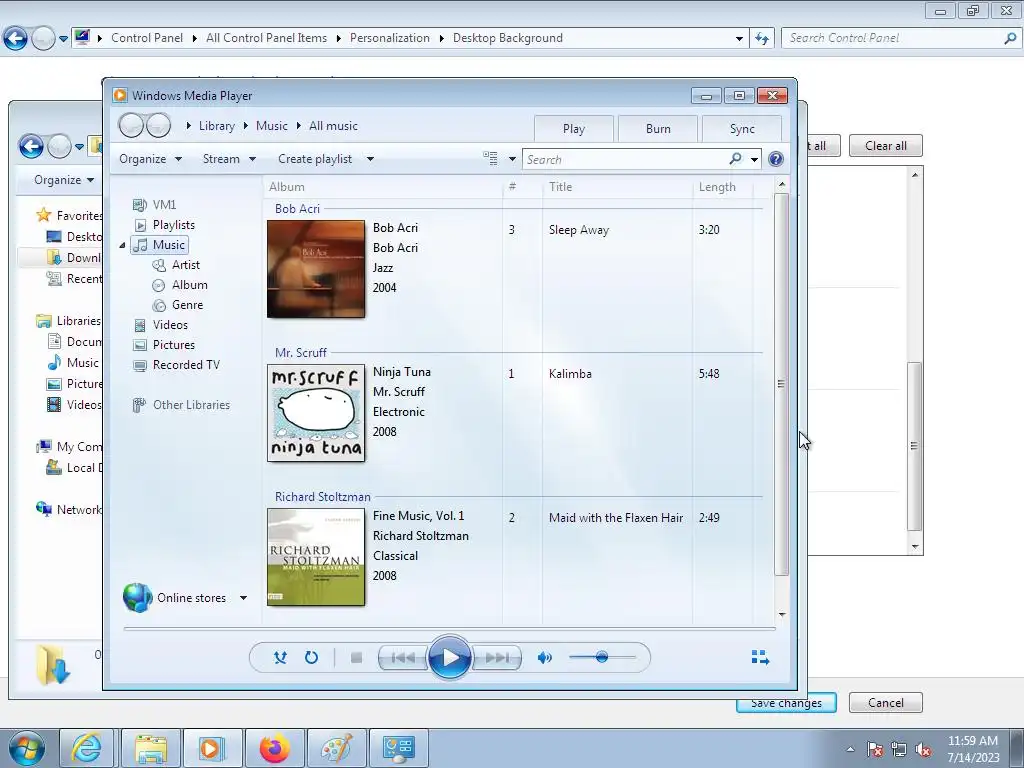1024x768 pixels.
Task: Turn on shuffle in Media Player
Action: 280,658
